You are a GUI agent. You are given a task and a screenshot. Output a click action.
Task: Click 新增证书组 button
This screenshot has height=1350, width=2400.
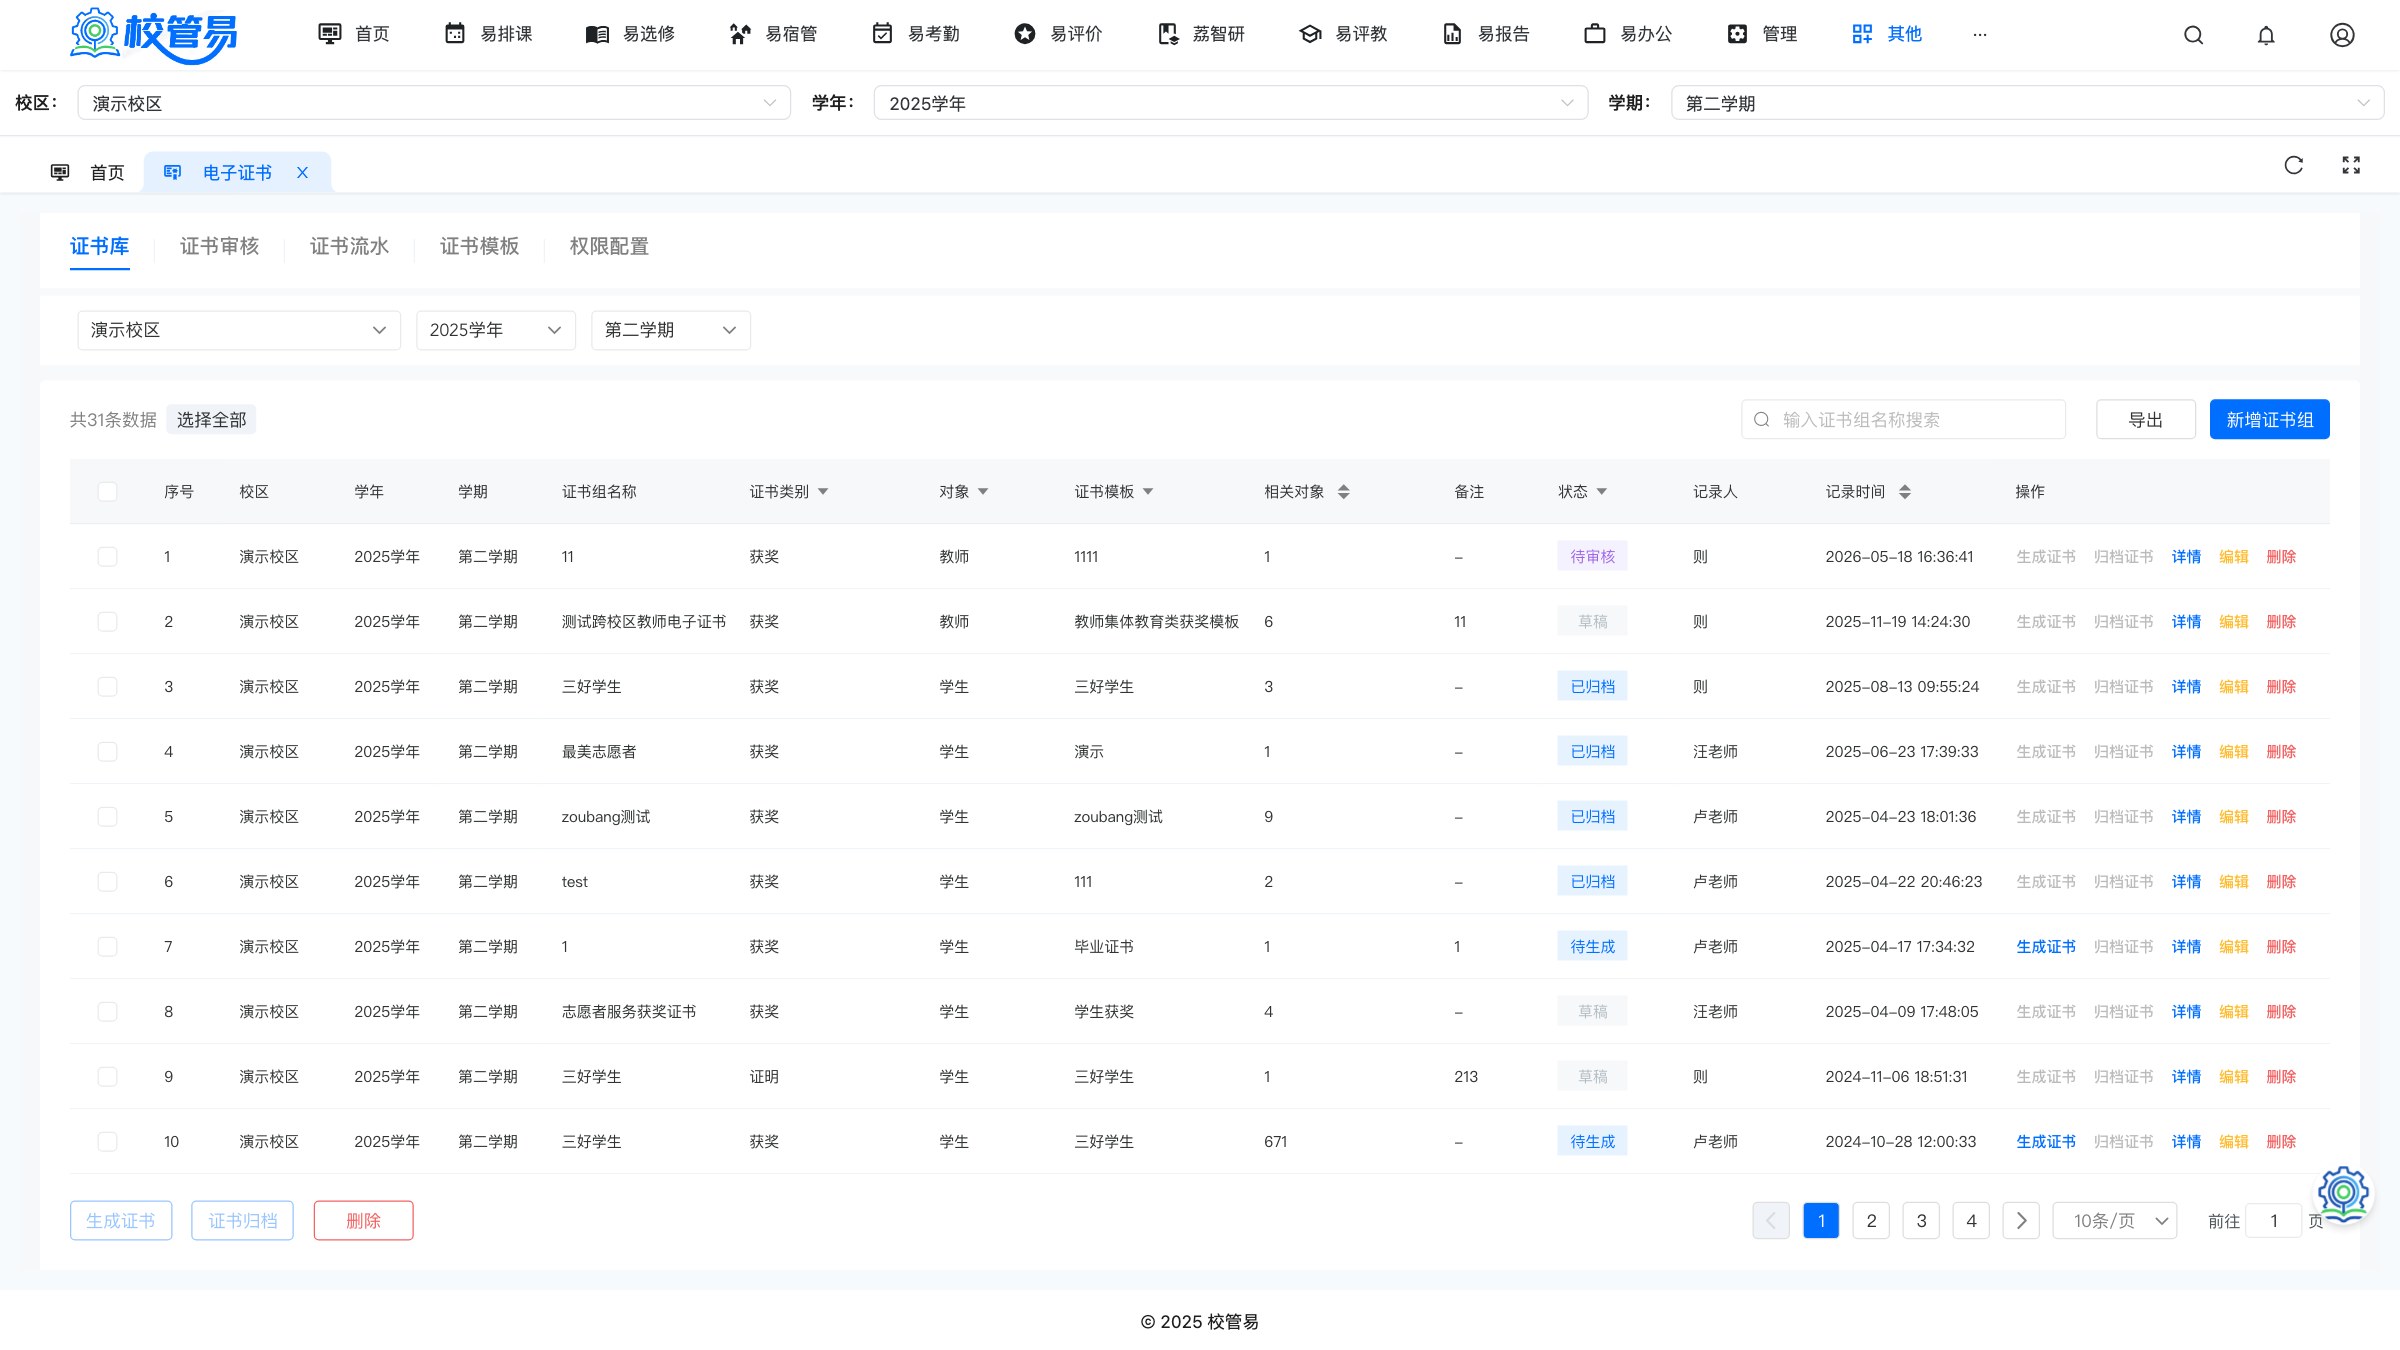pos(2270,420)
